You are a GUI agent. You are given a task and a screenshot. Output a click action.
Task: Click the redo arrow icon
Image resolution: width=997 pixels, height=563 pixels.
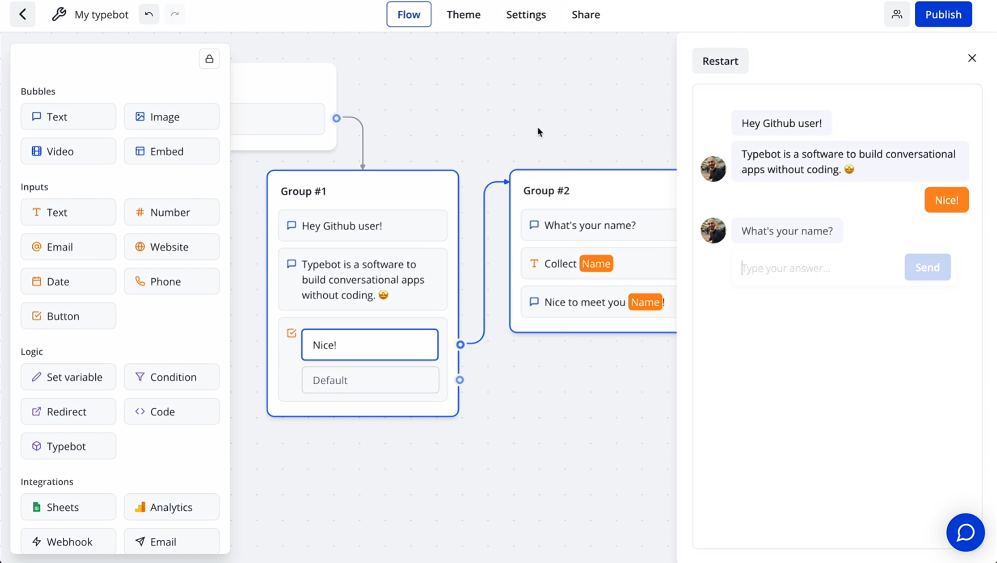175,15
